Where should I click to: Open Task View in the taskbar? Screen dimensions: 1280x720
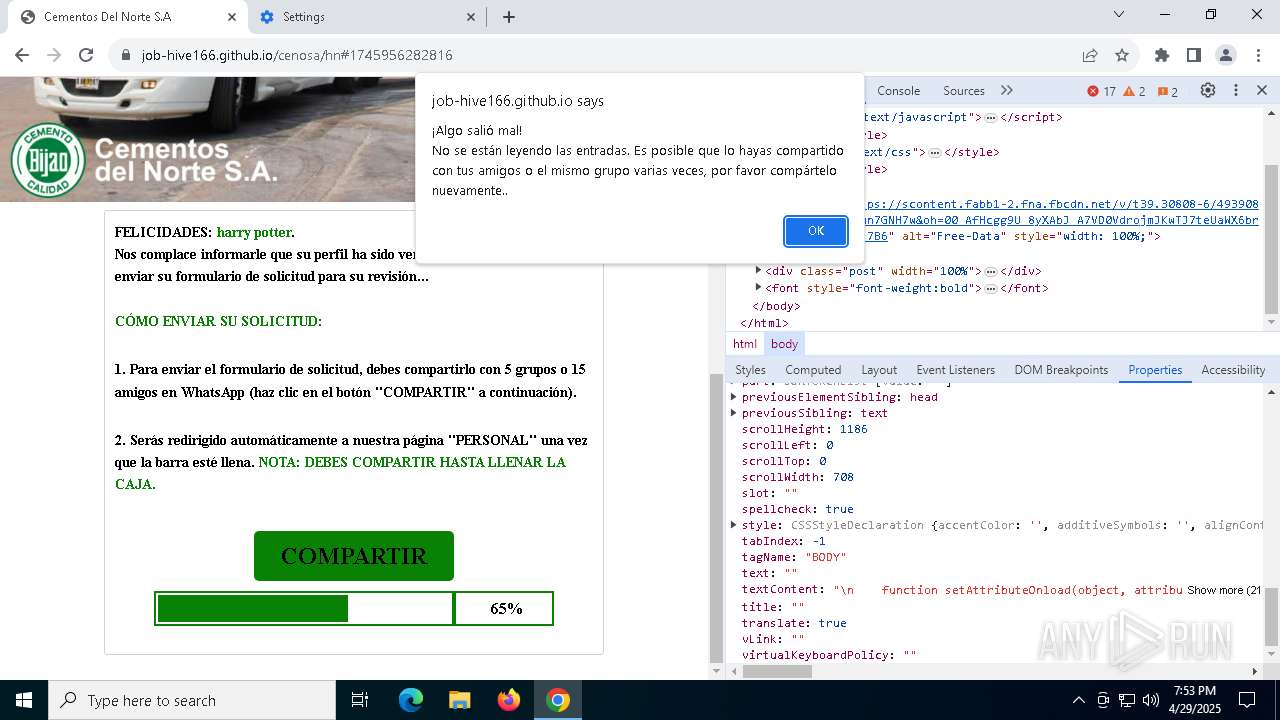[x=360, y=700]
